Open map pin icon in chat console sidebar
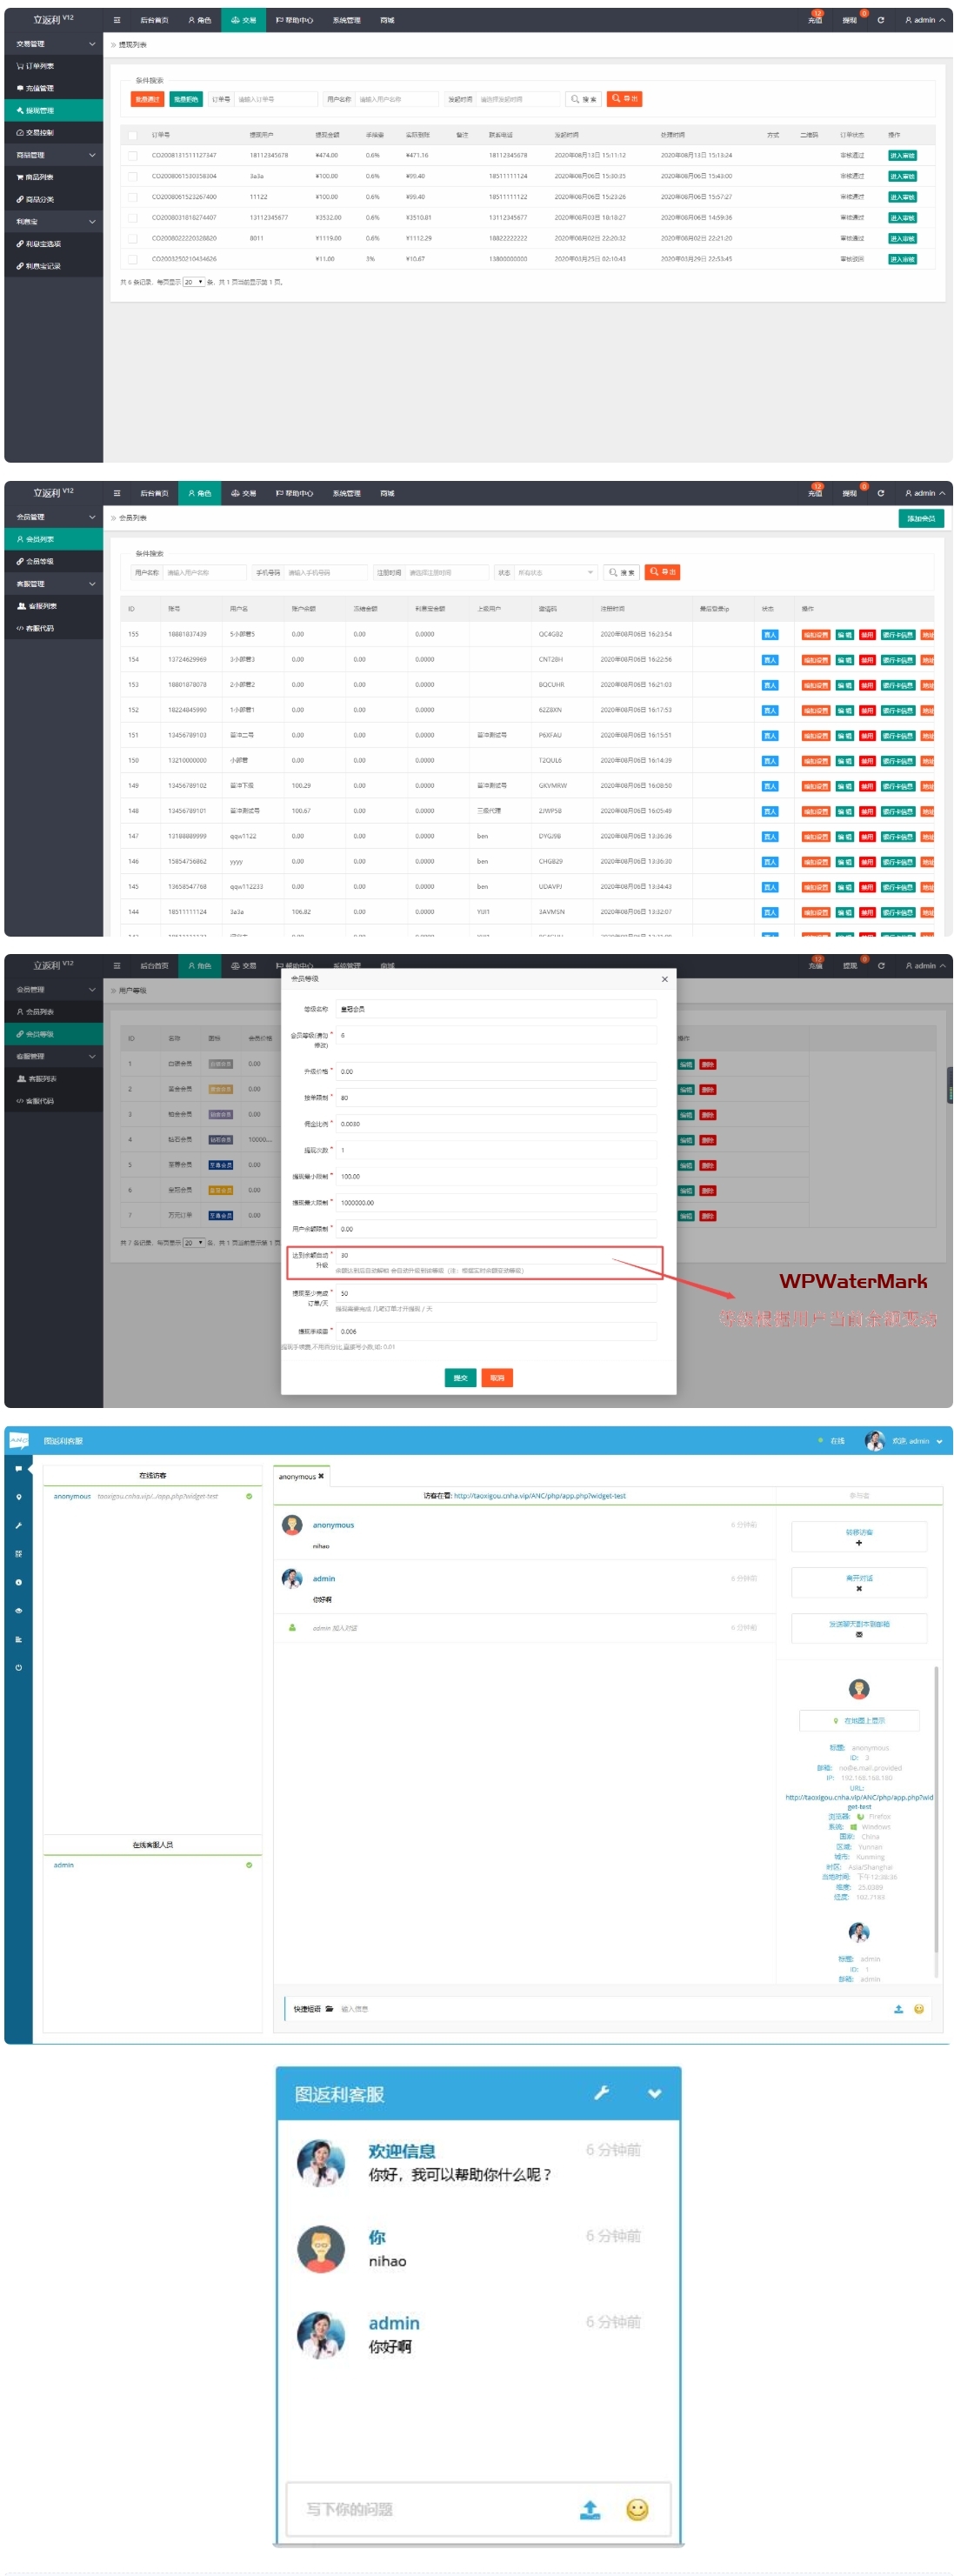 [18, 1497]
